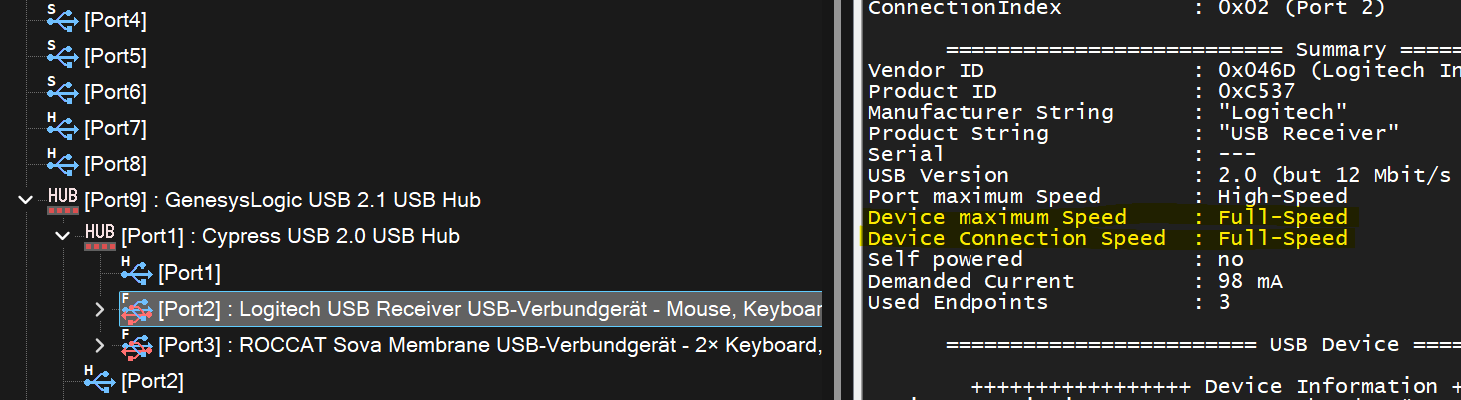
Task: Click the USB icon beside Port8
Action: point(62,163)
